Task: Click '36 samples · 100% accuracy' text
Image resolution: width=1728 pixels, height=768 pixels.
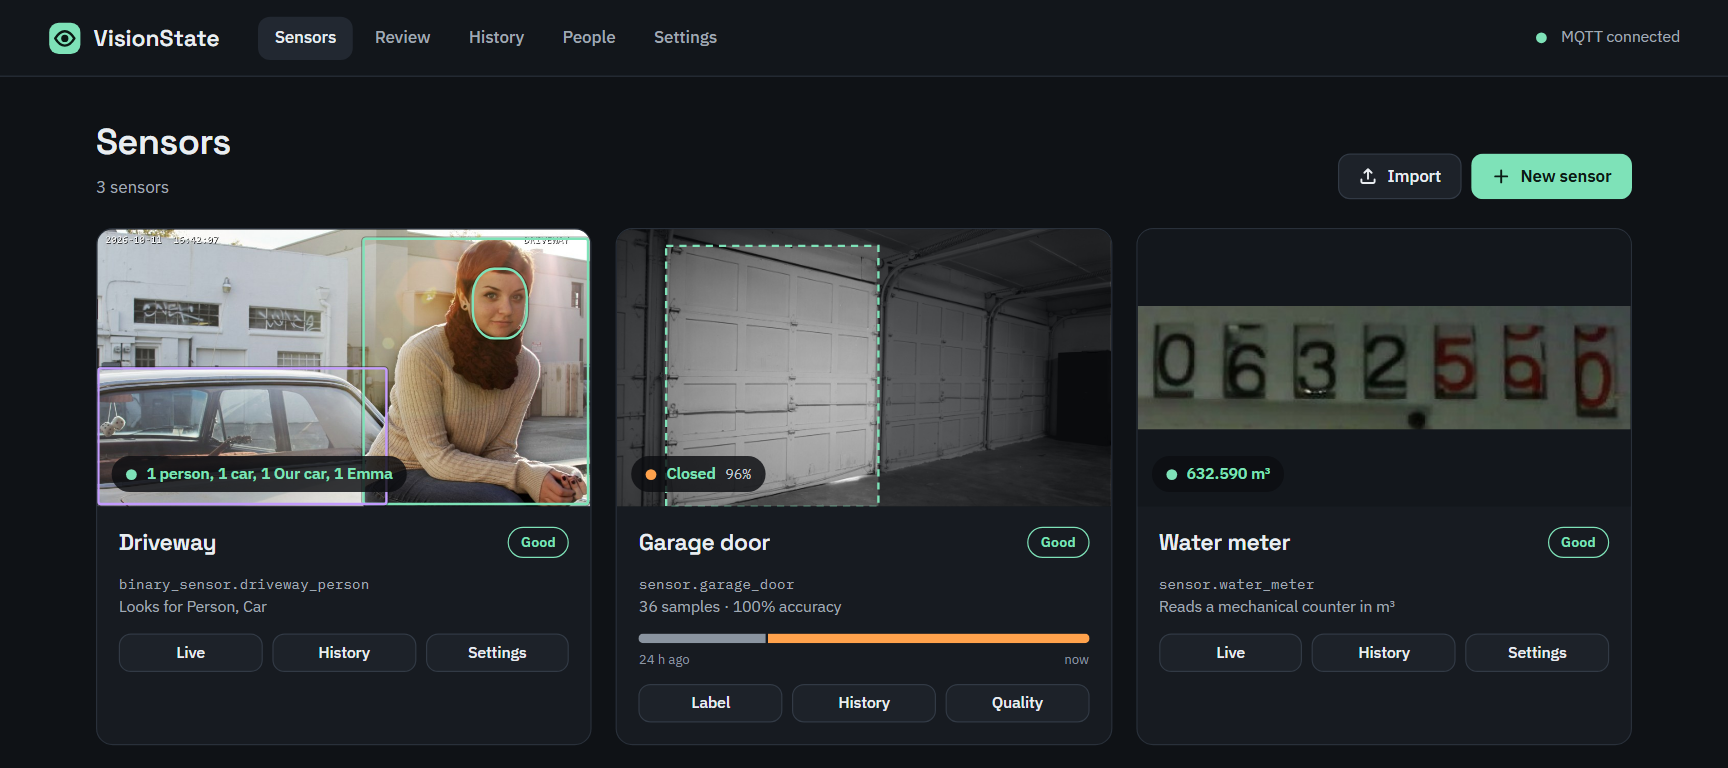Action: pyautogui.click(x=740, y=607)
